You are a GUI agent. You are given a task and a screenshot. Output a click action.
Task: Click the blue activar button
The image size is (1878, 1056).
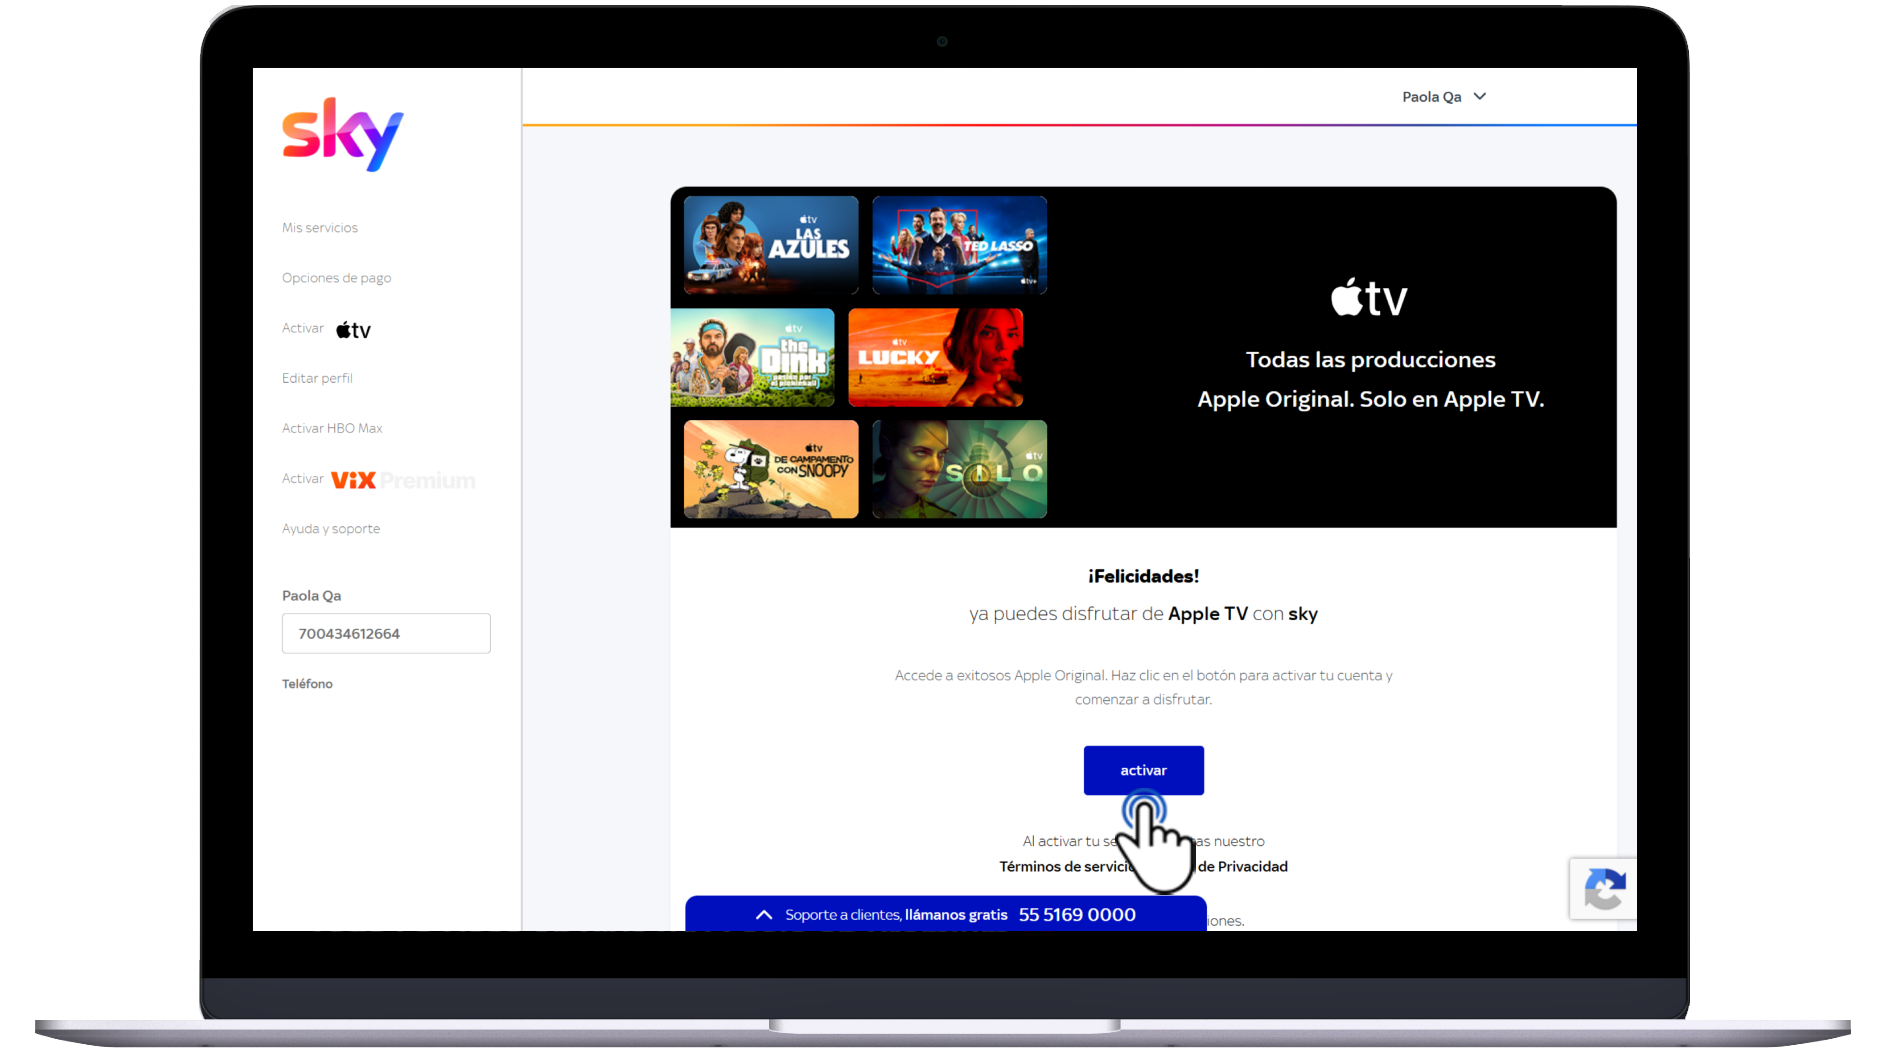1144,770
